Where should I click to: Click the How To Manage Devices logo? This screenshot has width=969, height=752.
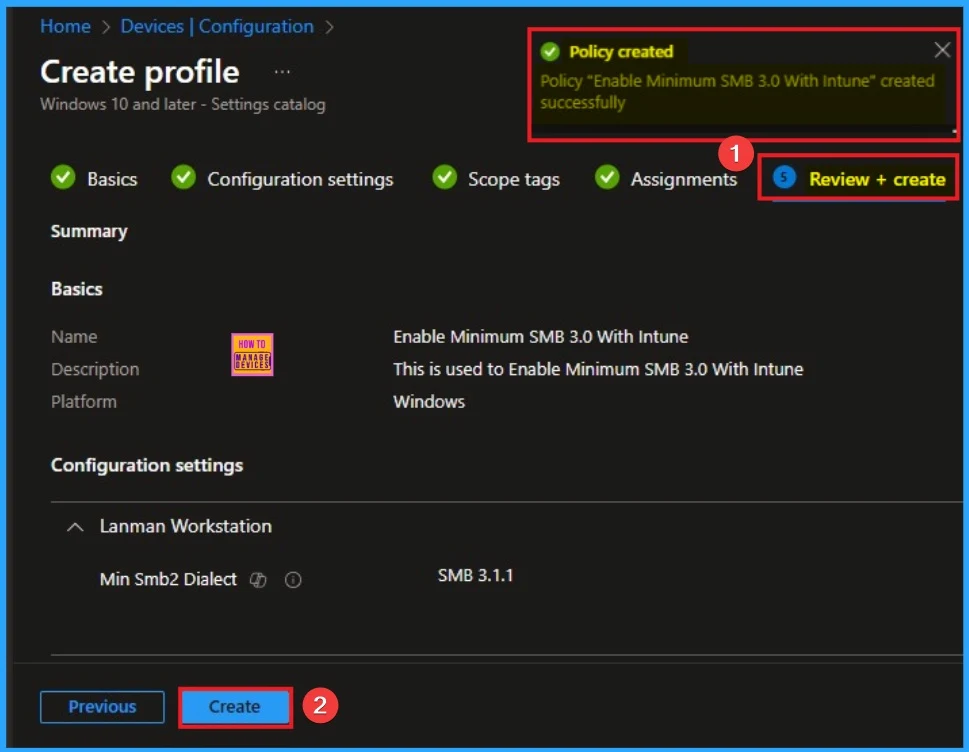pos(252,354)
